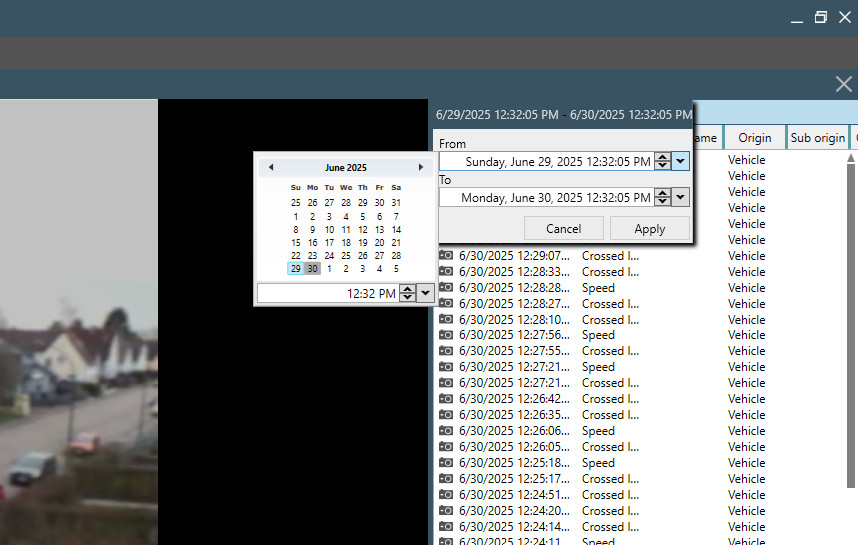
Task: Select June 15 in the calendar
Action: (x=295, y=242)
